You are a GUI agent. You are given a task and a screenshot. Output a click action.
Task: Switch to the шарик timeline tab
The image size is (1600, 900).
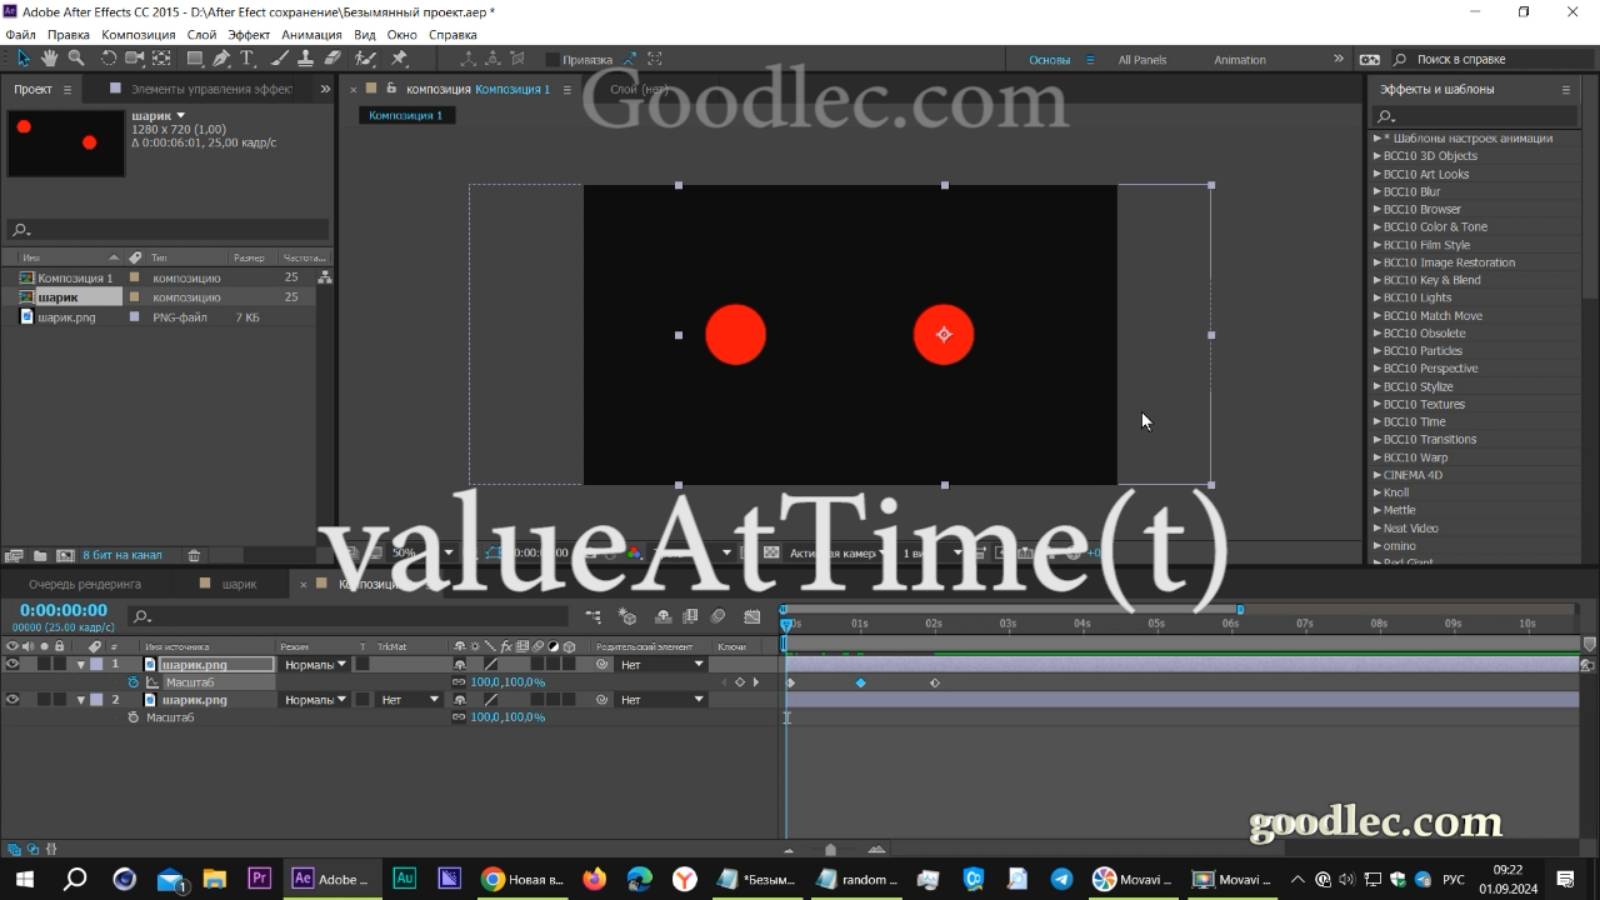click(239, 584)
